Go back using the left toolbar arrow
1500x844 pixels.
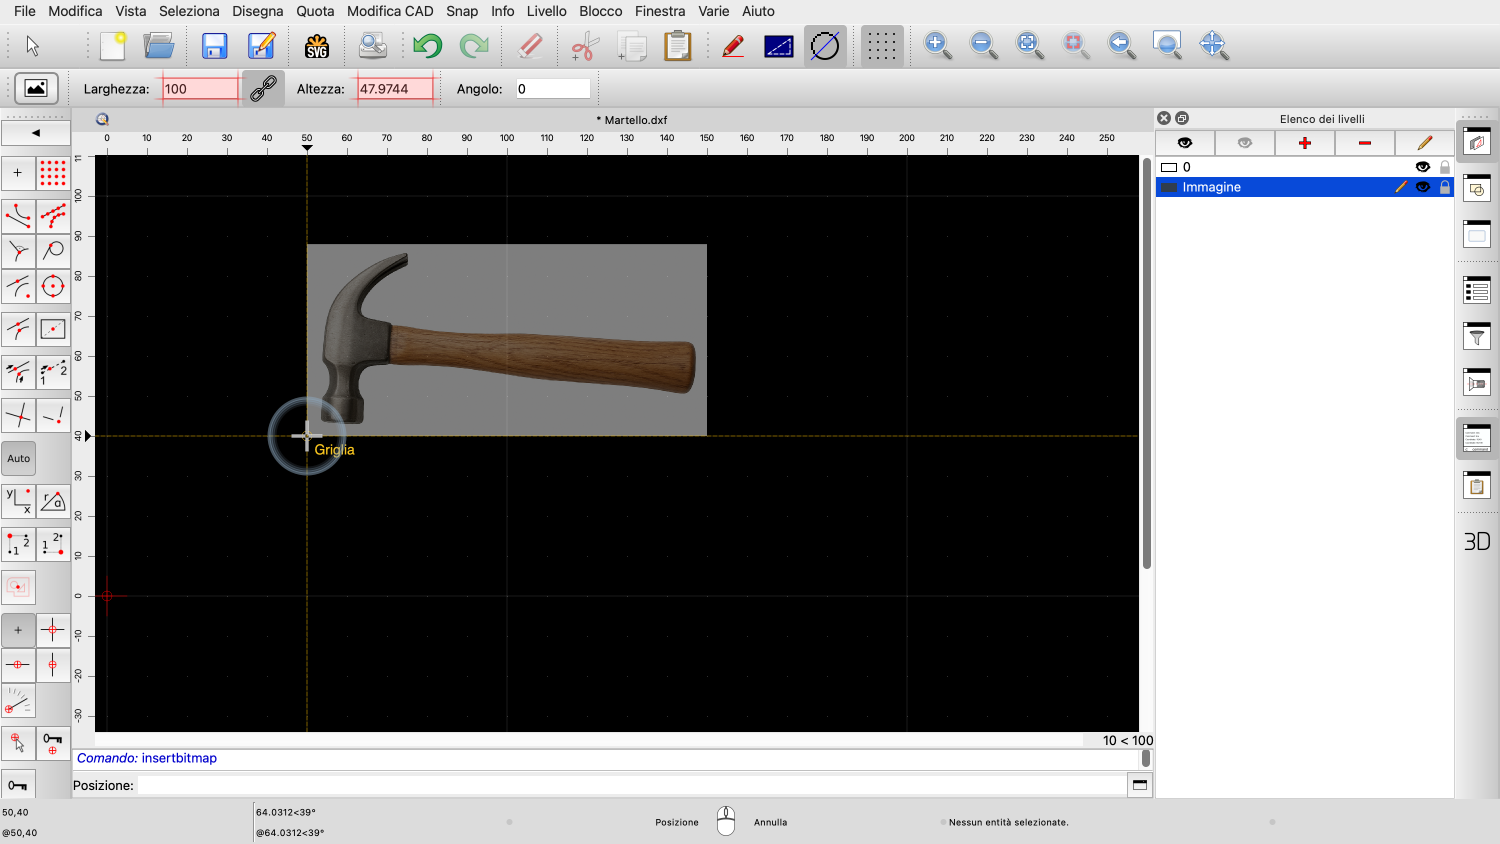coord(36,133)
